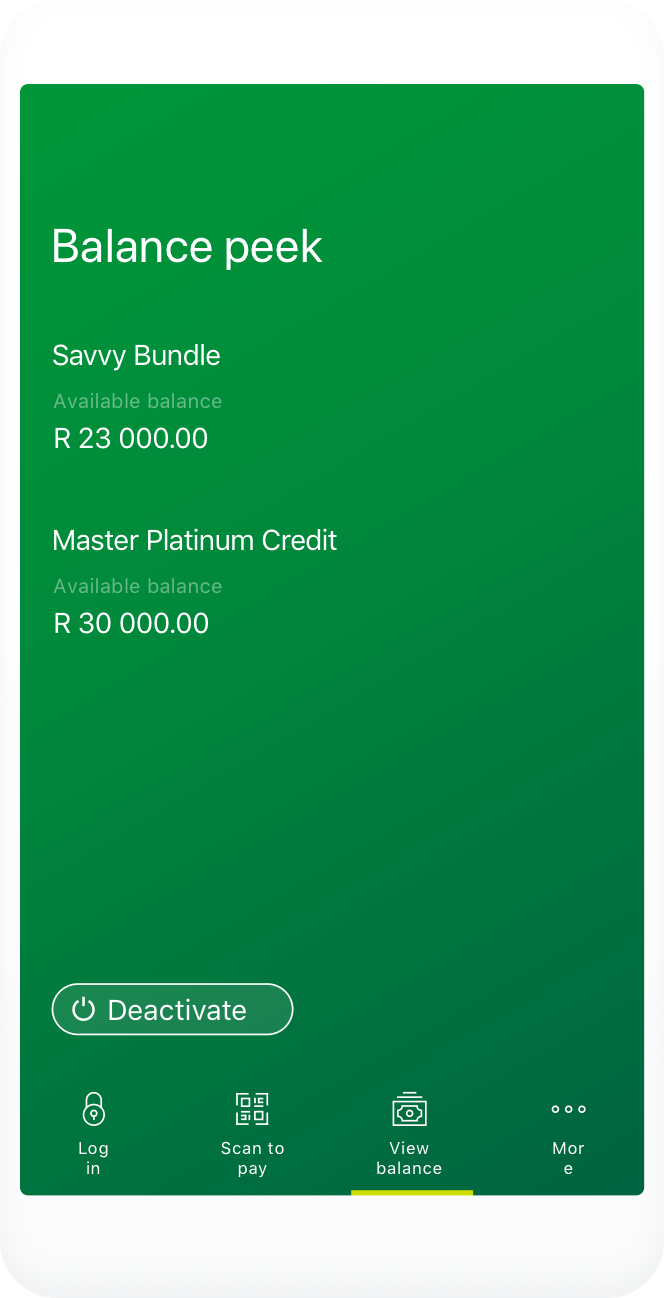
Task: Select the 'Scan to pay' tab label
Action: point(252,1158)
